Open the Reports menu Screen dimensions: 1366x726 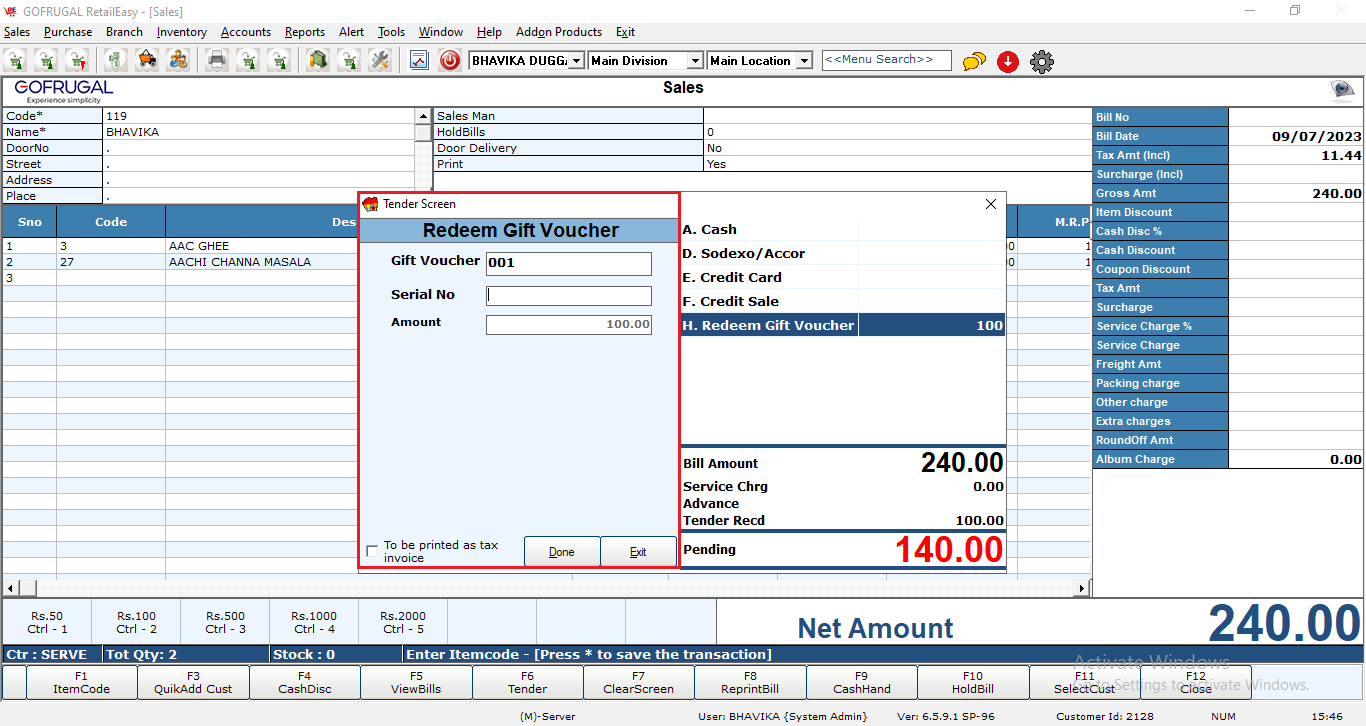[x=305, y=32]
